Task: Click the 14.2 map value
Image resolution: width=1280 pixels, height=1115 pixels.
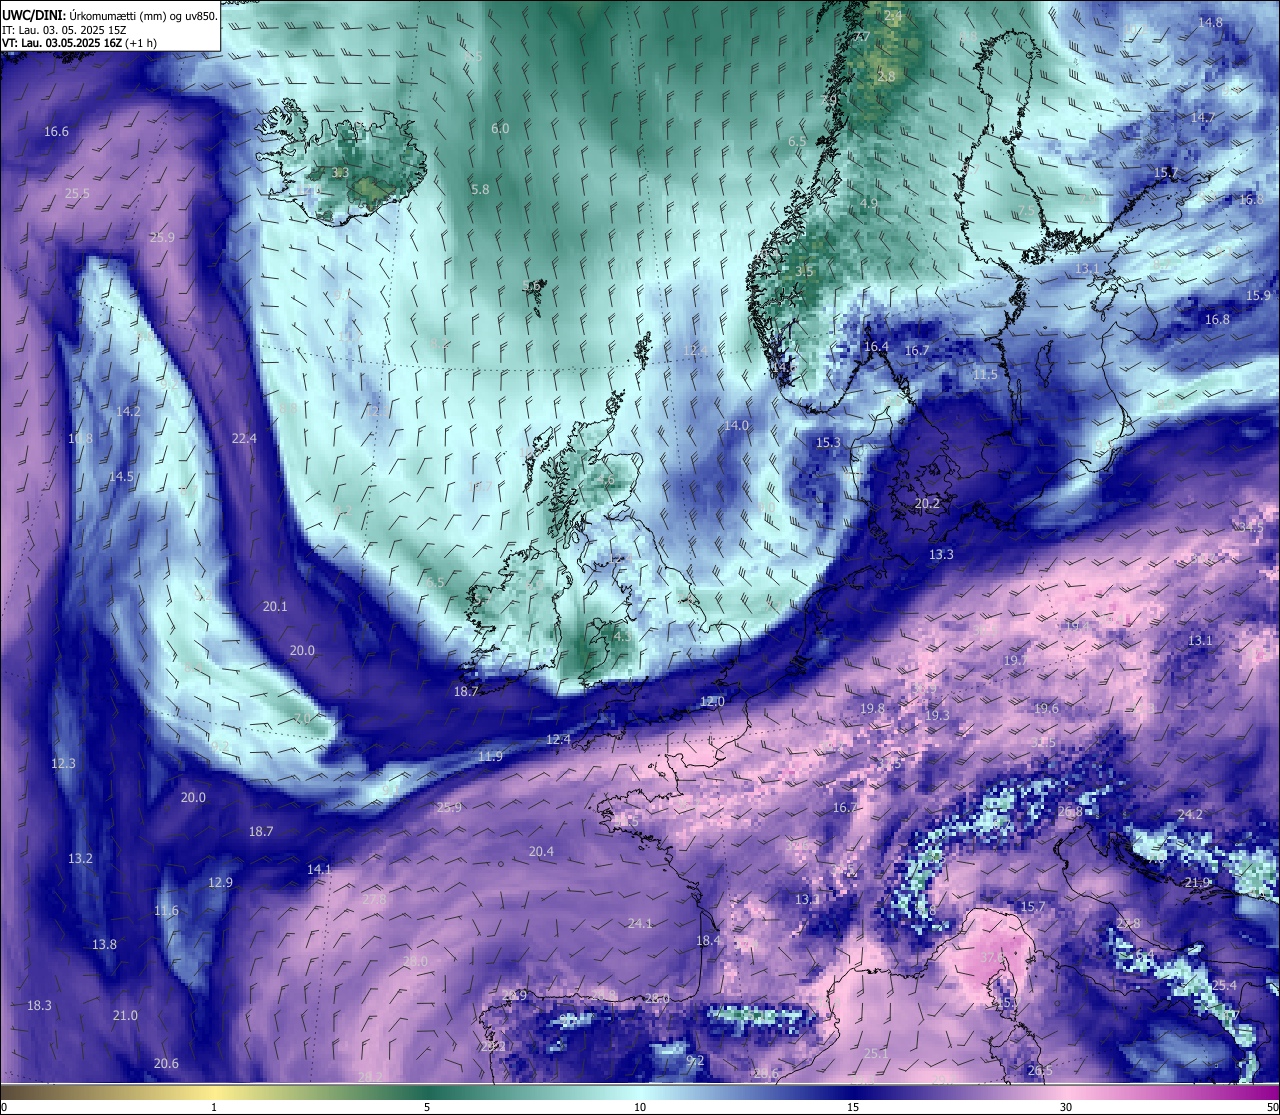Action: pos(128,412)
